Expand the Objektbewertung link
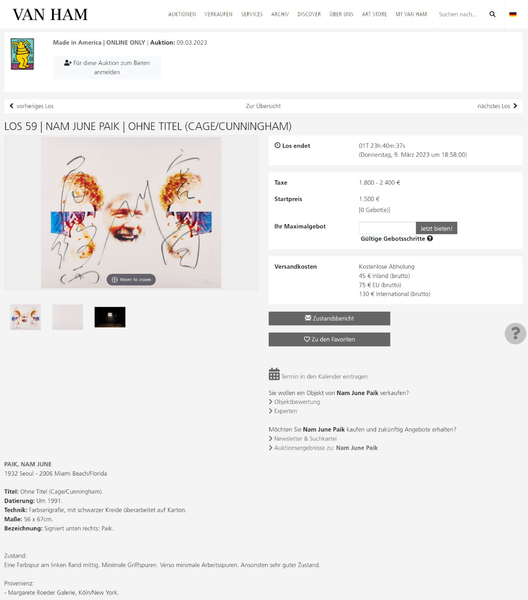The width and height of the screenshot is (528, 600). coord(295,402)
